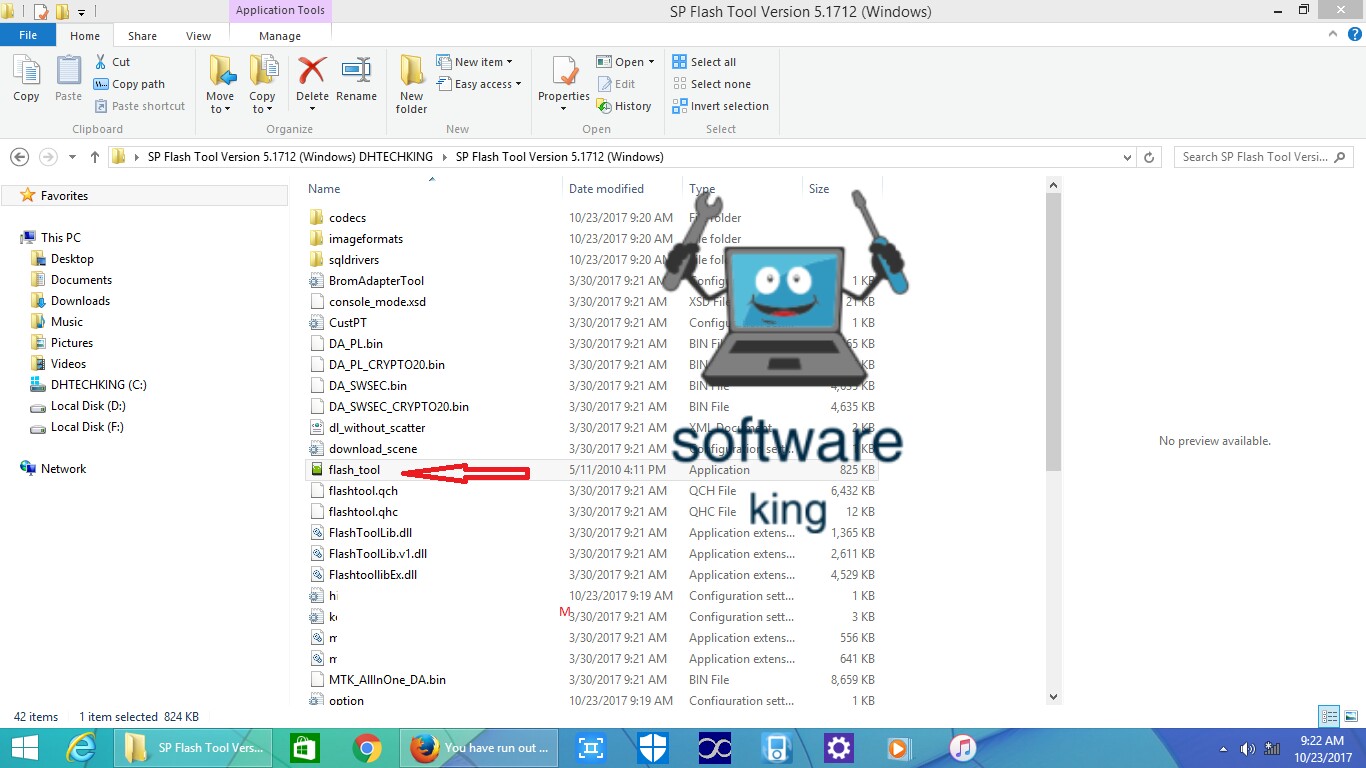Open the Recent locations dropdown arrow
Image resolution: width=1366 pixels, height=768 pixels.
pyautogui.click(x=72, y=157)
